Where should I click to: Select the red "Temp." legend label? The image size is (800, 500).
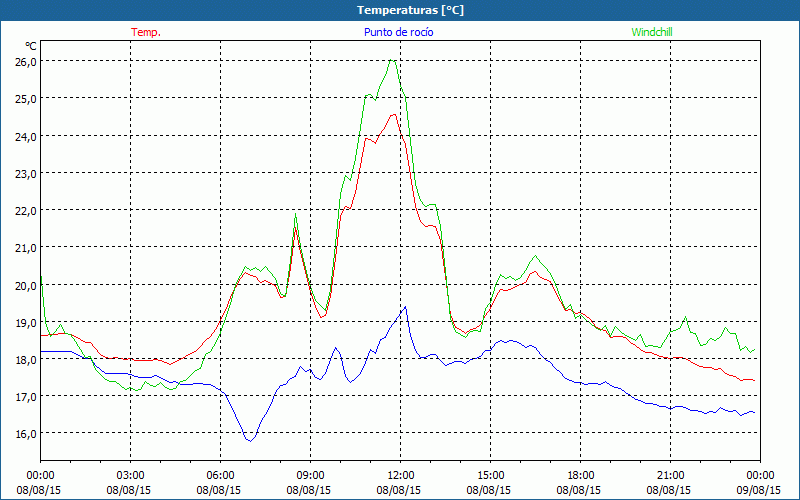(146, 32)
